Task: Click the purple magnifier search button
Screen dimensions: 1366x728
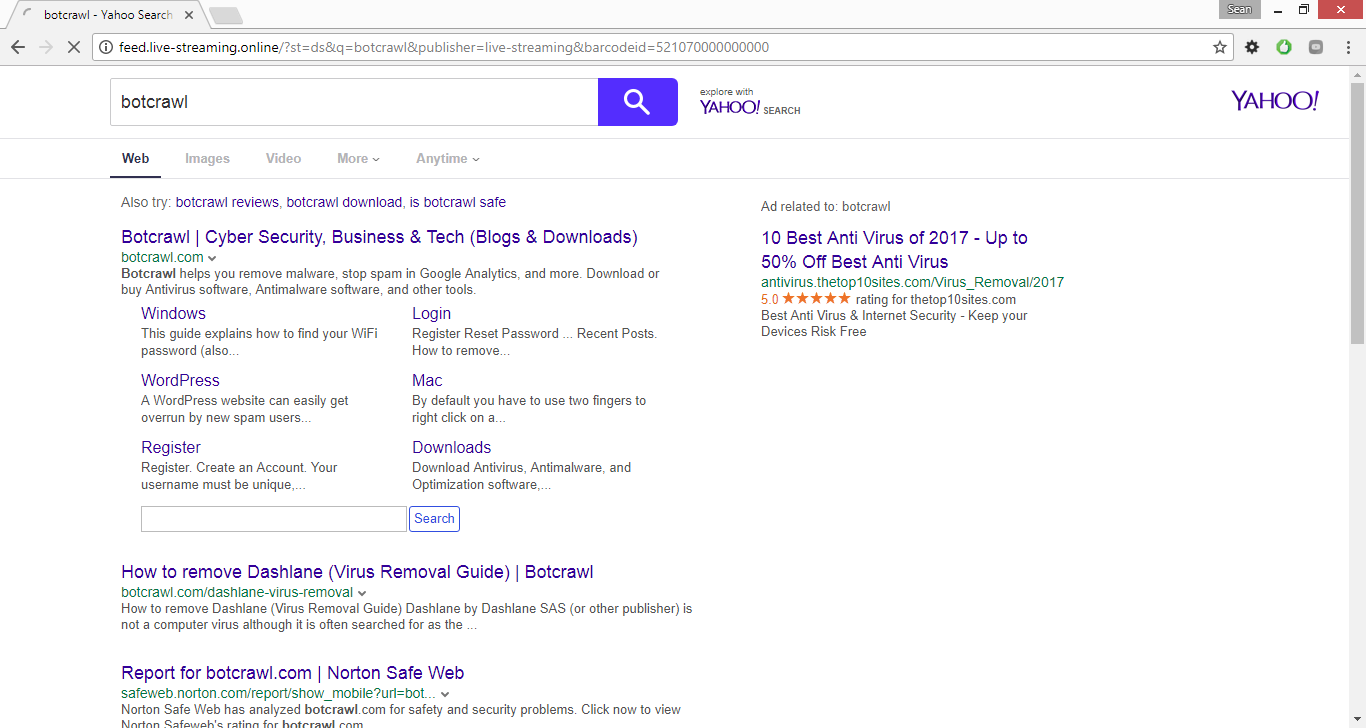Action: point(637,102)
